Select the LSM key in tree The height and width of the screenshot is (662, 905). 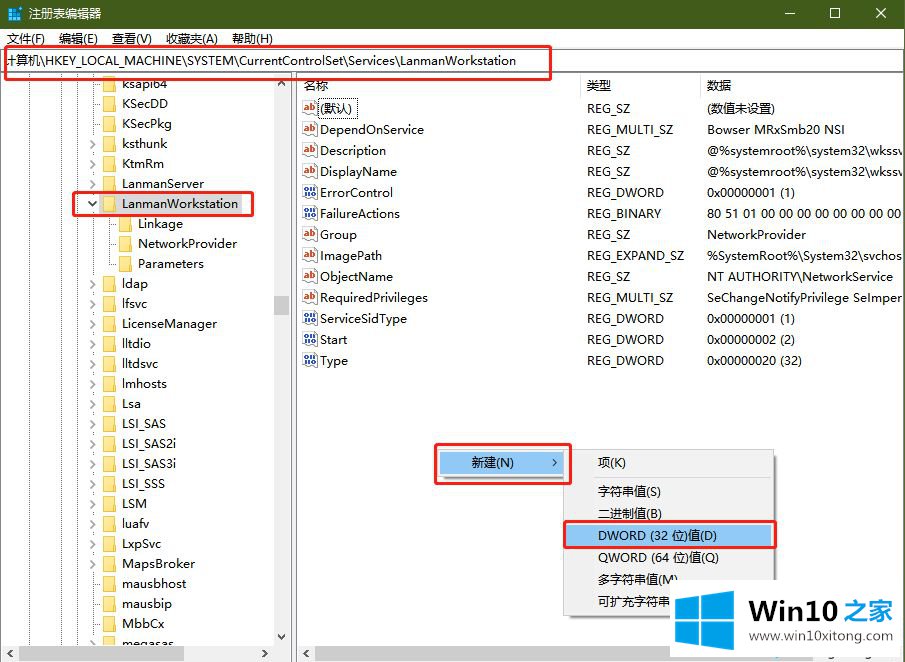(x=134, y=503)
